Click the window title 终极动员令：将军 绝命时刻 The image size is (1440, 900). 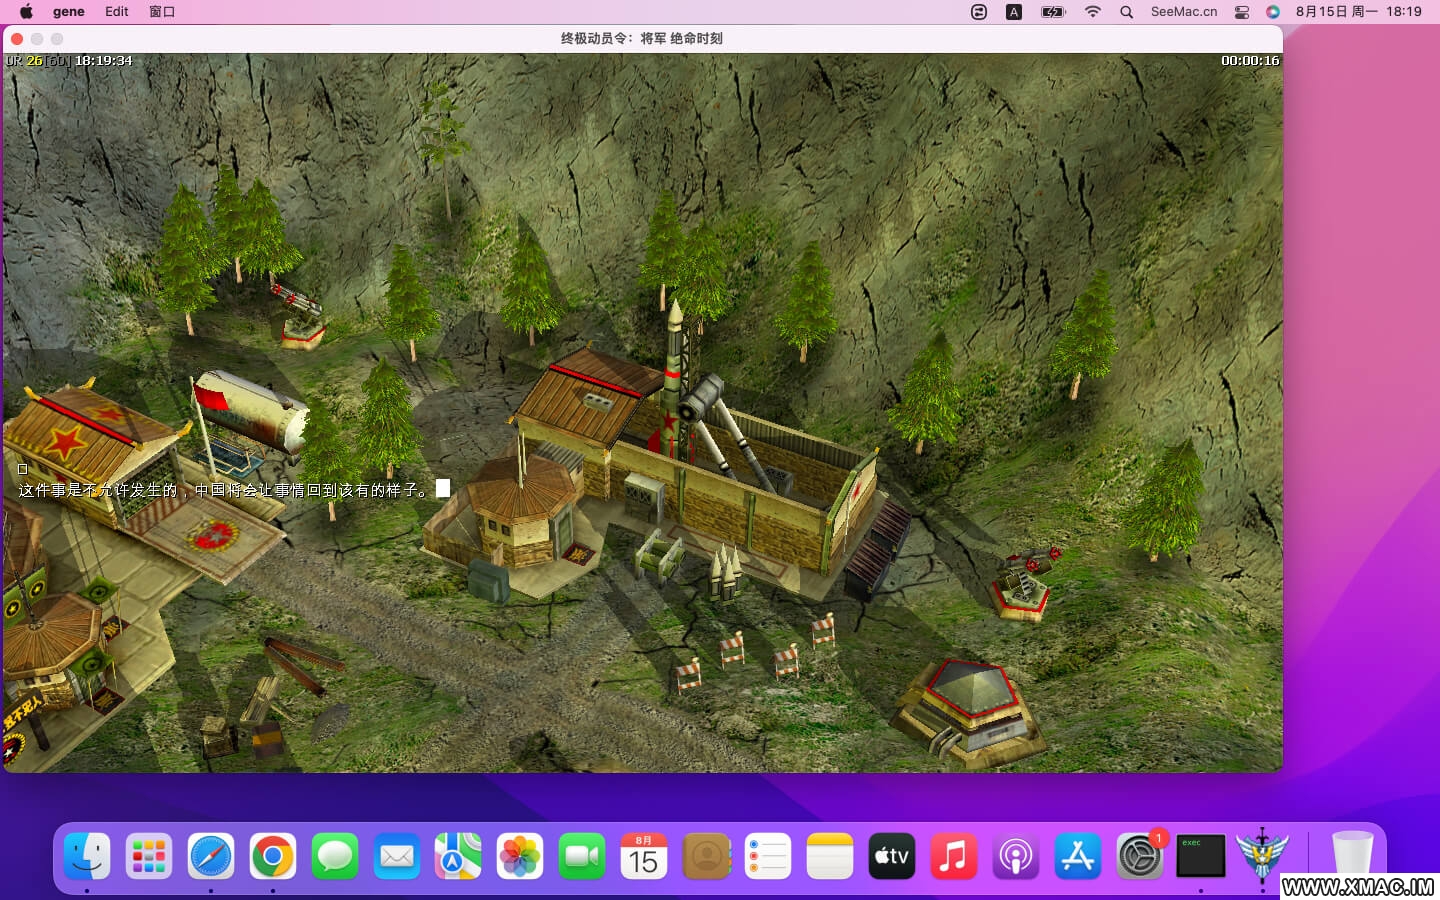641,38
